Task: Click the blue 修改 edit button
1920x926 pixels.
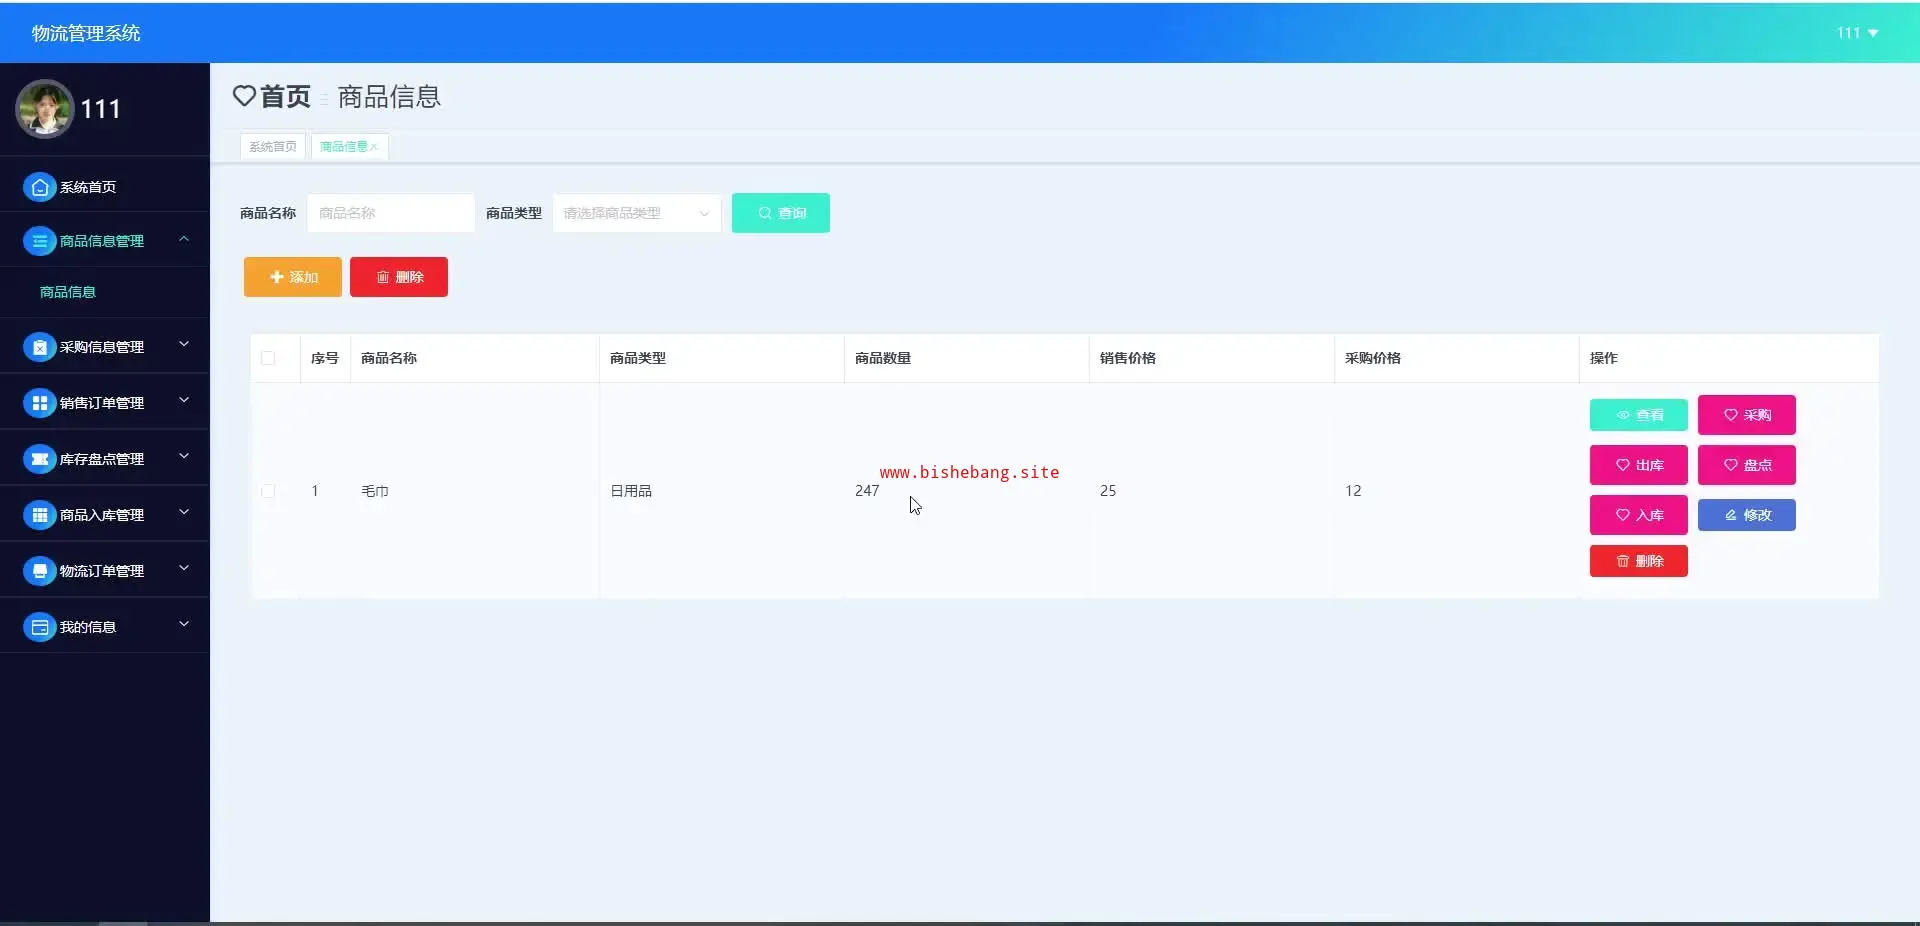Action: click(x=1746, y=515)
